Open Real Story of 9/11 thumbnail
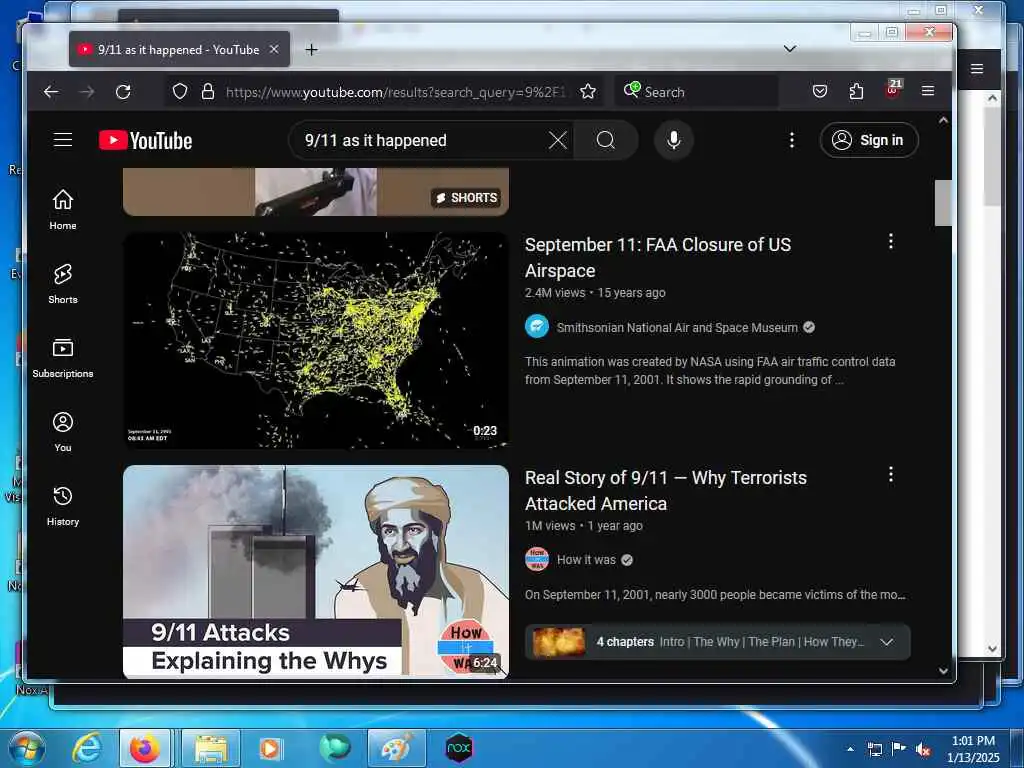 [316, 572]
